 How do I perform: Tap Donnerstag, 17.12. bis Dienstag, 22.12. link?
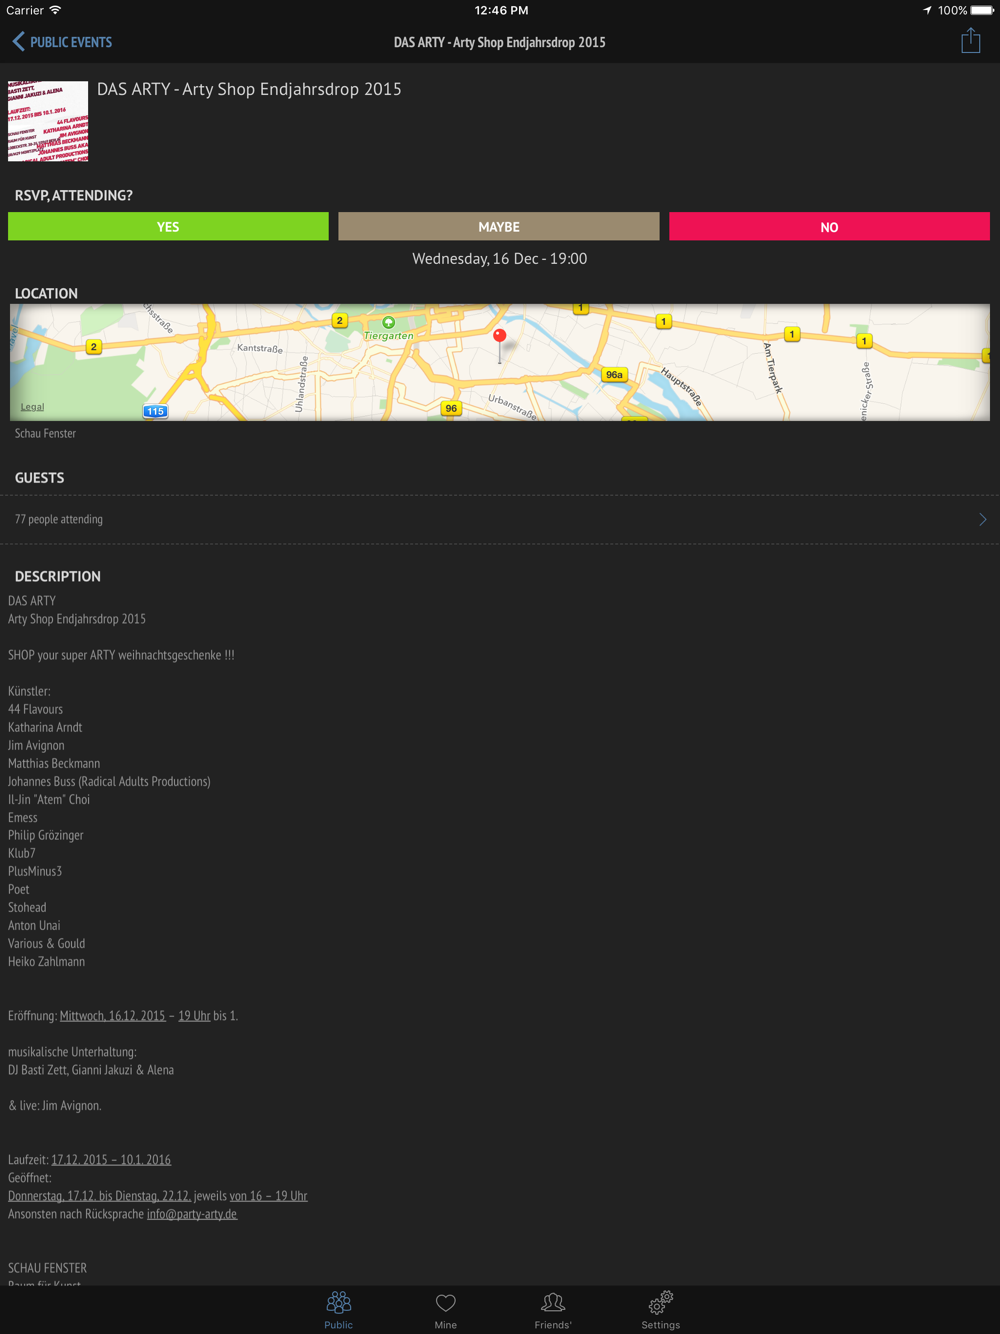[x=99, y=1196]
